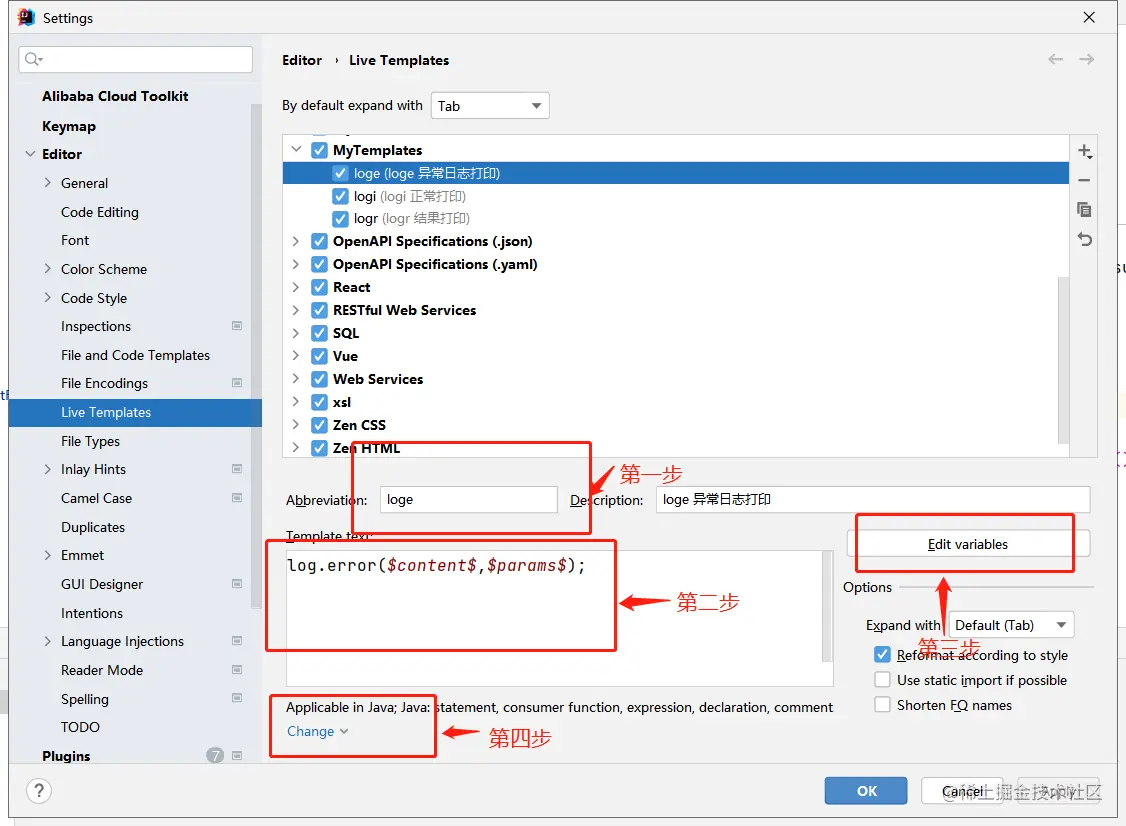
Task: Click project-level icon next to File Encodings
Action: pyautogui.click(x=237, y=383)
